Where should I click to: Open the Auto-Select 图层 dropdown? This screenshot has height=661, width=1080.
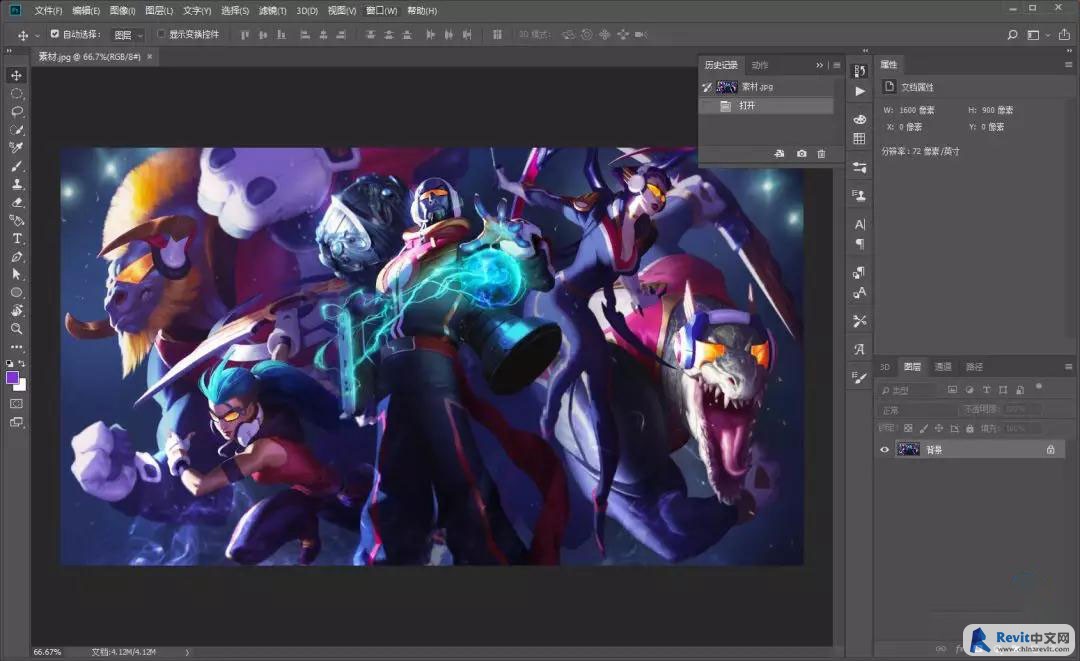pos(128,34)
